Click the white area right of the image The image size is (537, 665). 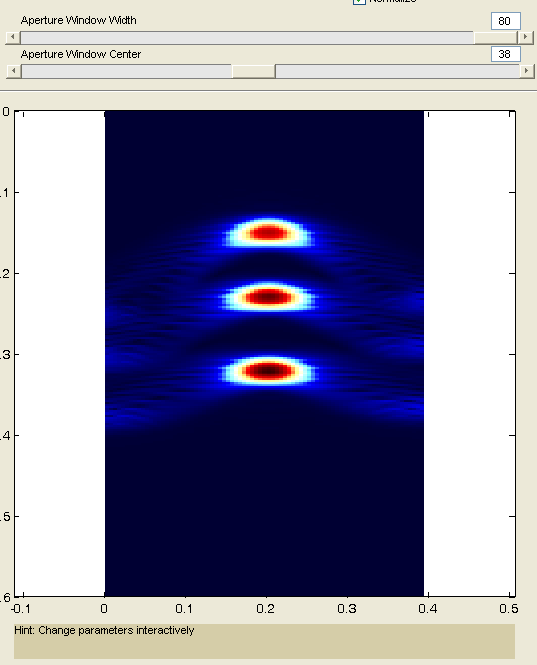tap(469, 354)
